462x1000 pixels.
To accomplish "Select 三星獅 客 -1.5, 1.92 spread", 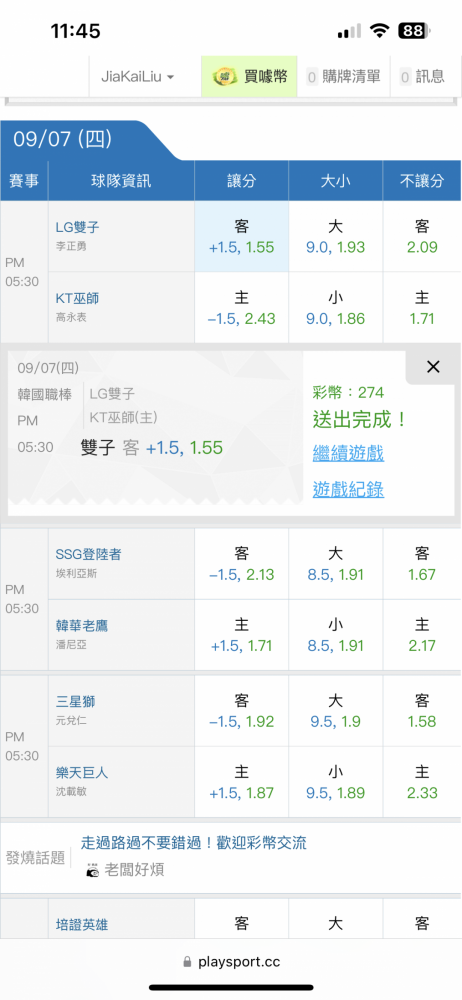I will (x=241, y=711).
